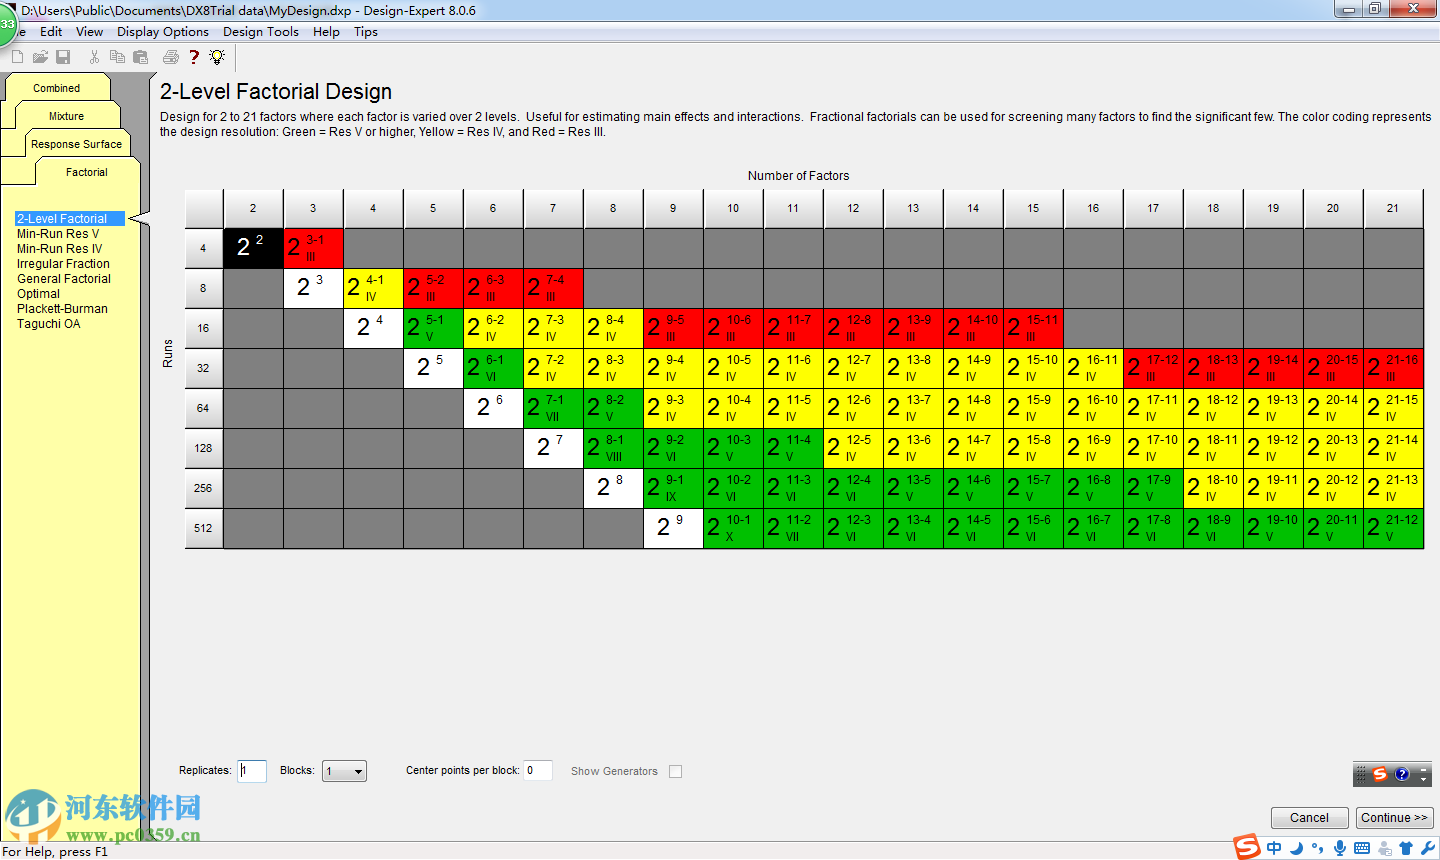Select Min-Run Res IV design

(x=59, y=249)
